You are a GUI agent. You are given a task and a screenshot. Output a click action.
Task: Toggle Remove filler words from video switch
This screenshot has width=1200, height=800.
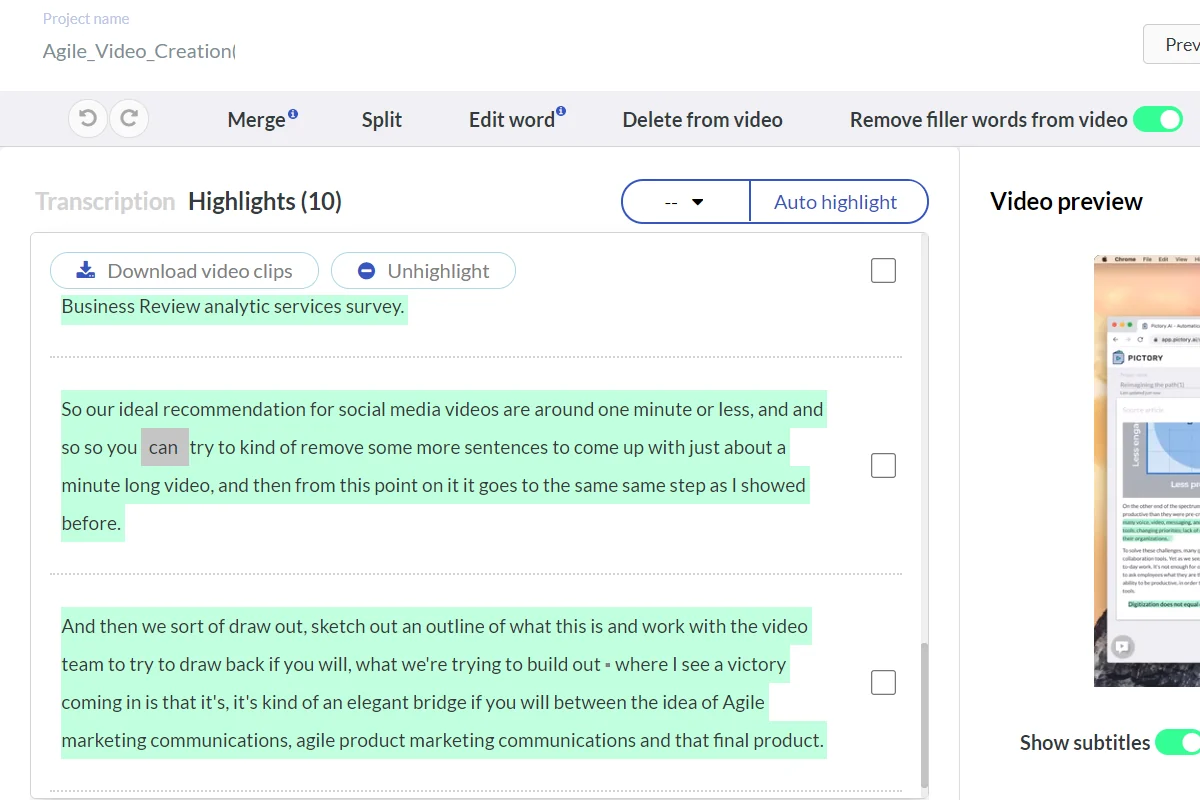pyautogui.click(x=1157, y=120)
